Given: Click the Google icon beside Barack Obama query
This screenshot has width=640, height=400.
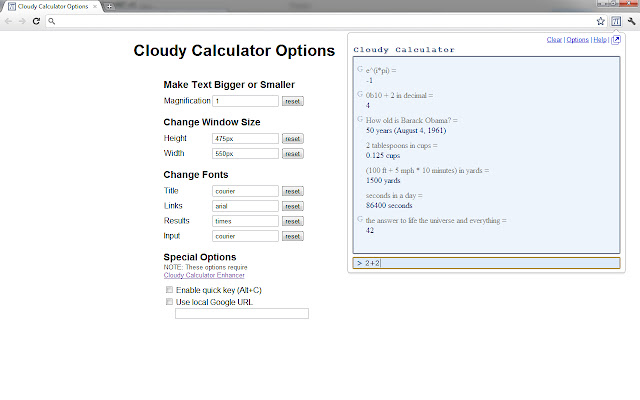Looking at the screenshot, I should [x=360, y=119].
